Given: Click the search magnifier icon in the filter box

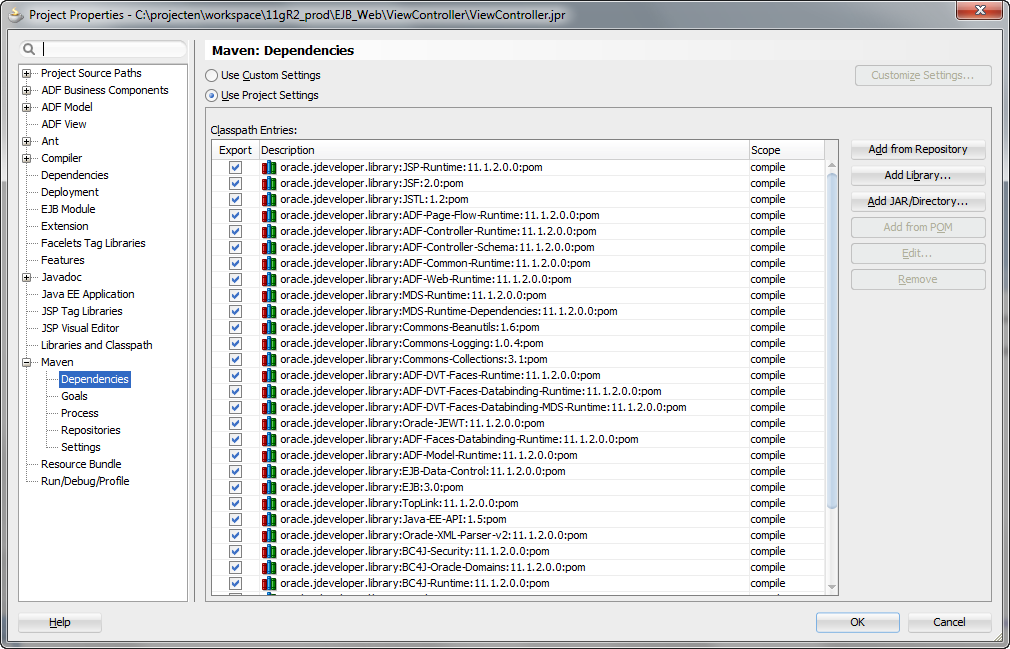Looking at the screenshot, I should (x=30, y=50).
